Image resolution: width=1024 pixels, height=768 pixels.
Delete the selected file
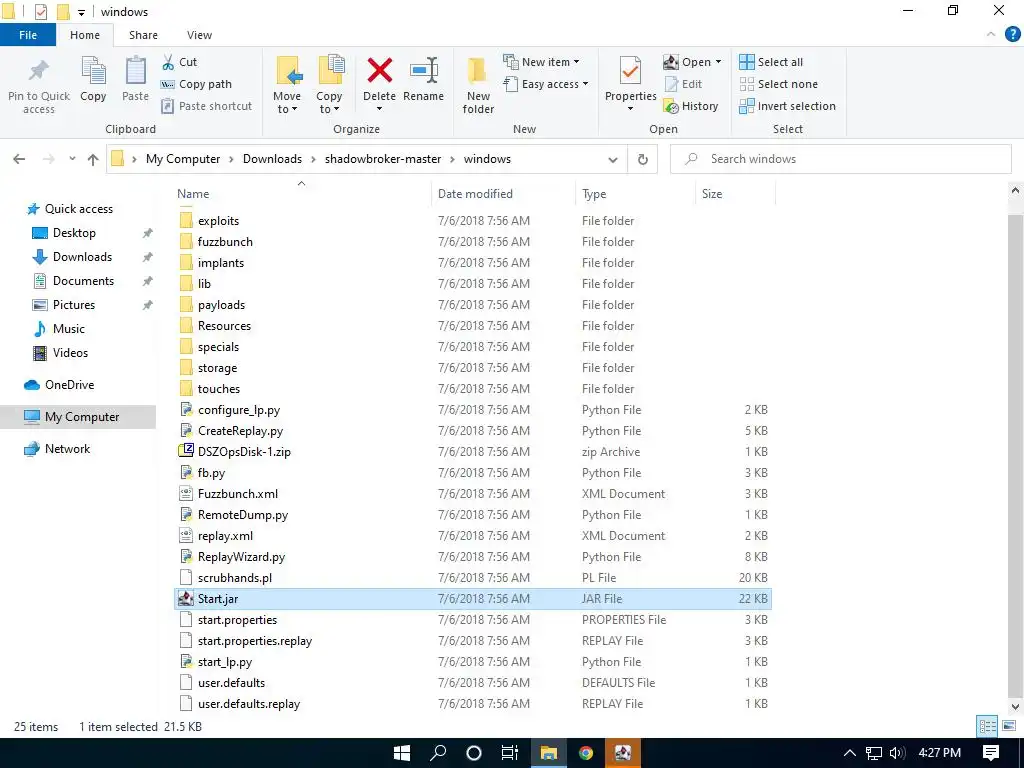379,80
